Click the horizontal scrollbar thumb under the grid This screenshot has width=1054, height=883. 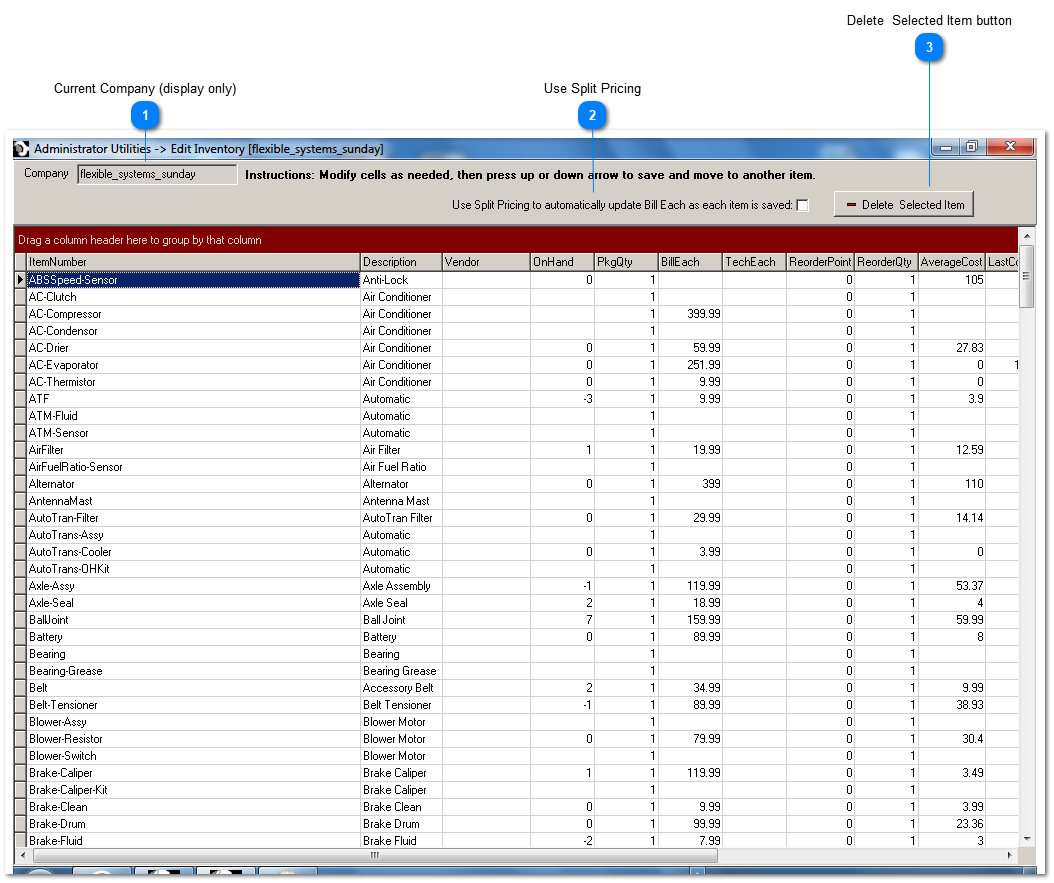tap(375, 856)
